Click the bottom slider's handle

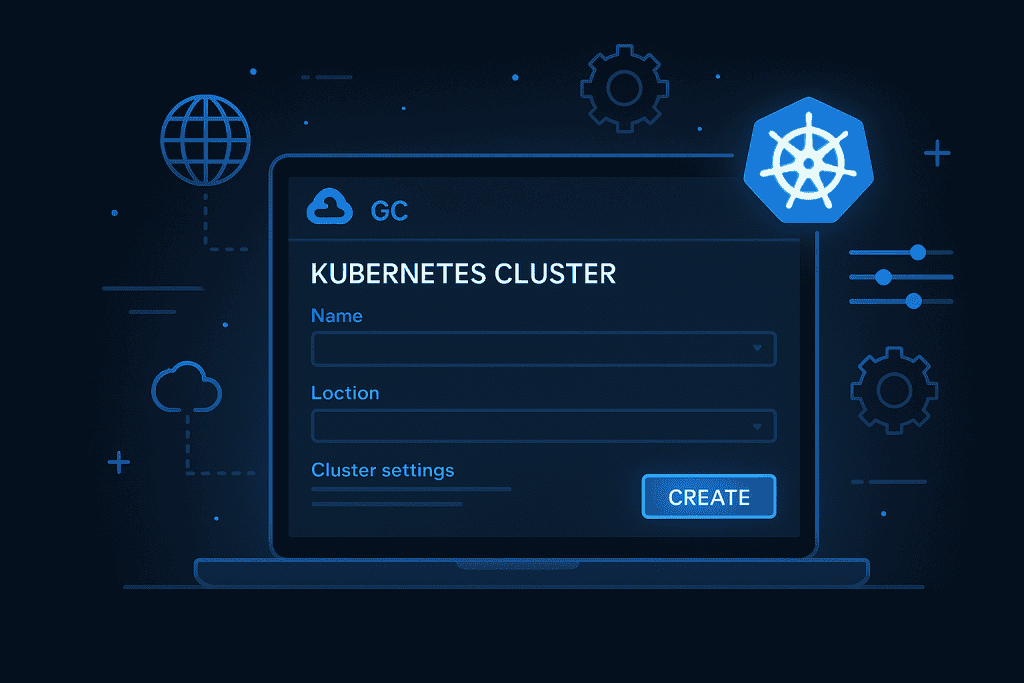click(x=914, y=301)
